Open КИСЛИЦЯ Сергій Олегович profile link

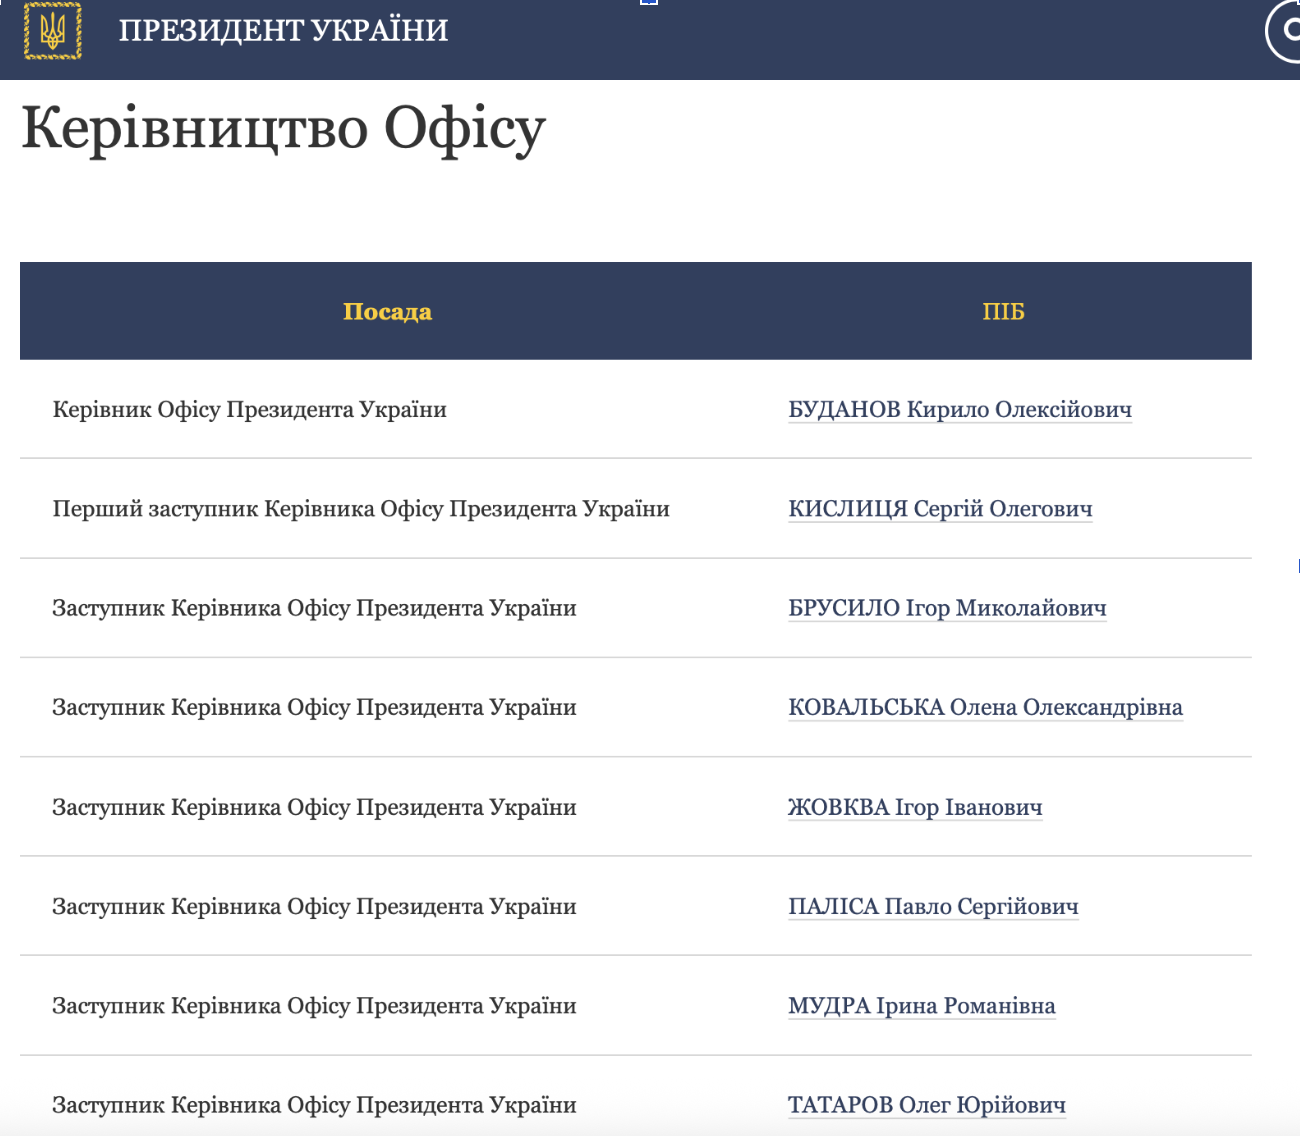(x=939, y=509)
